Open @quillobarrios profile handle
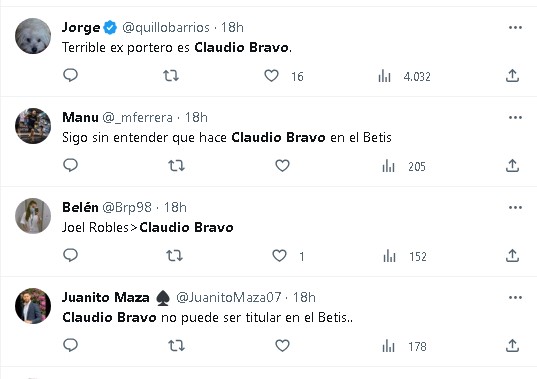 (166, 27)
